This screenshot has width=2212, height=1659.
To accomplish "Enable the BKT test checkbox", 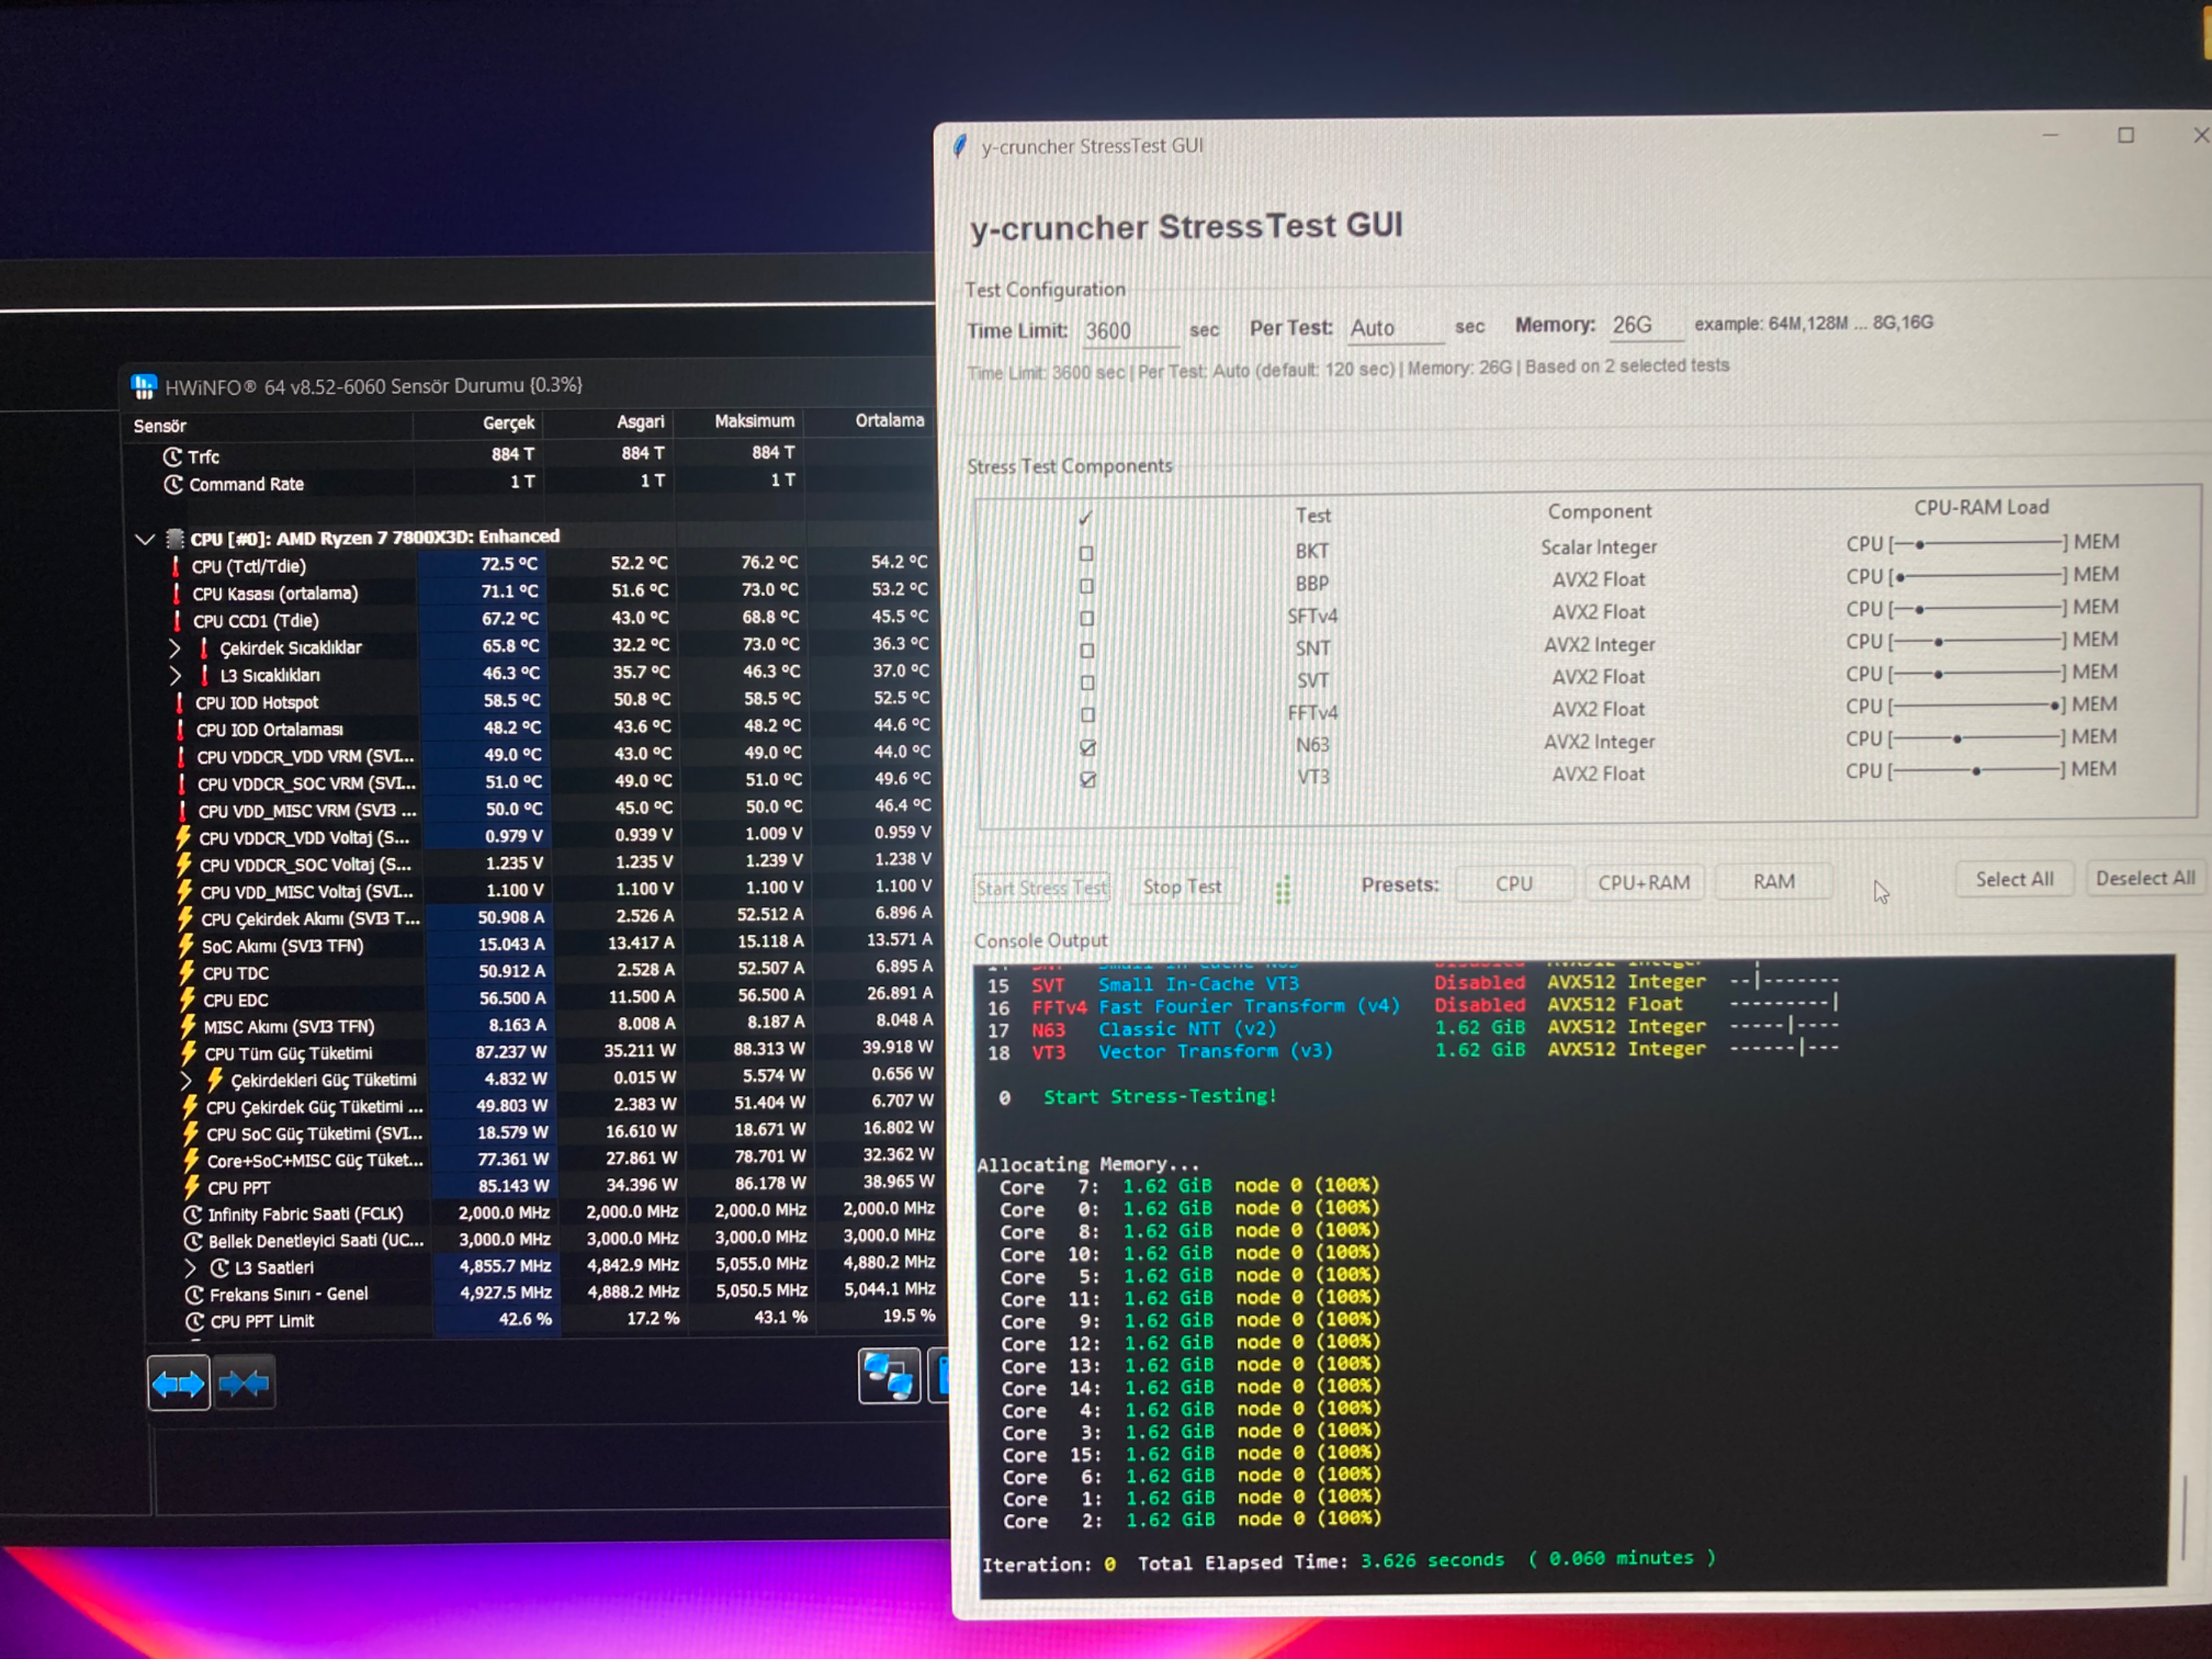I will pos(1086,554).
